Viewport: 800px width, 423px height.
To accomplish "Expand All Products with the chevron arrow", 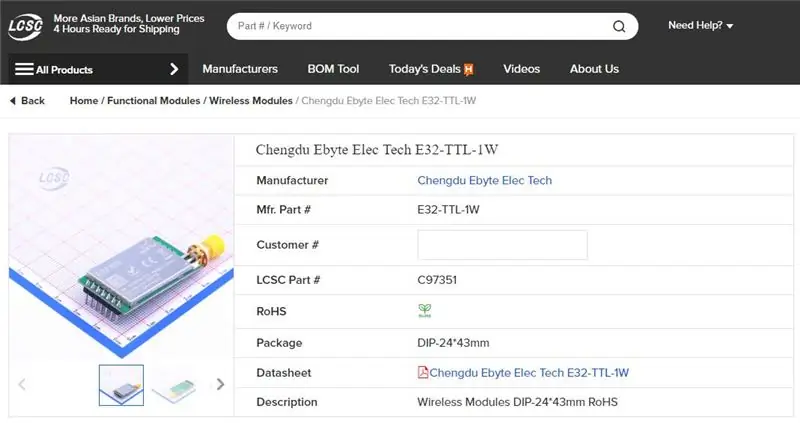I will pyautogui.click(x=174, y=69).
